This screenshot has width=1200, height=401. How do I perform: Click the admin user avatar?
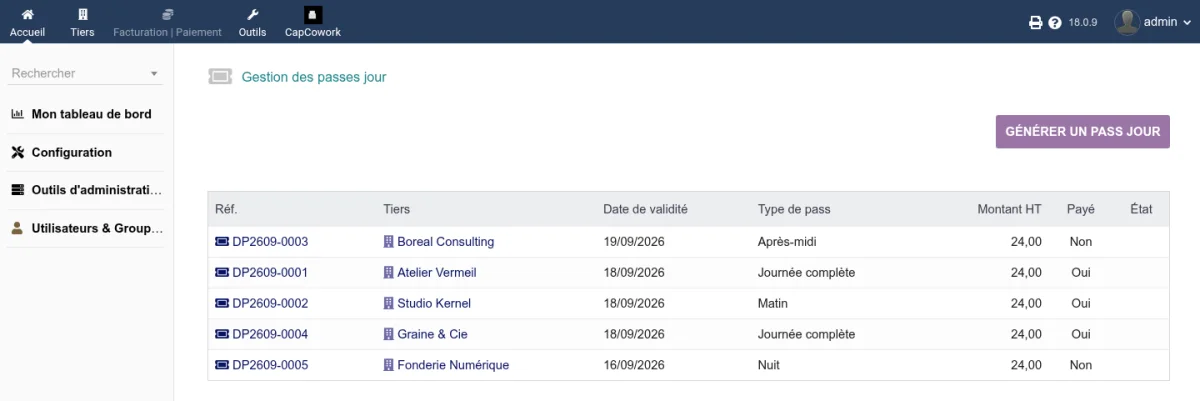[x=1127, y=22]
